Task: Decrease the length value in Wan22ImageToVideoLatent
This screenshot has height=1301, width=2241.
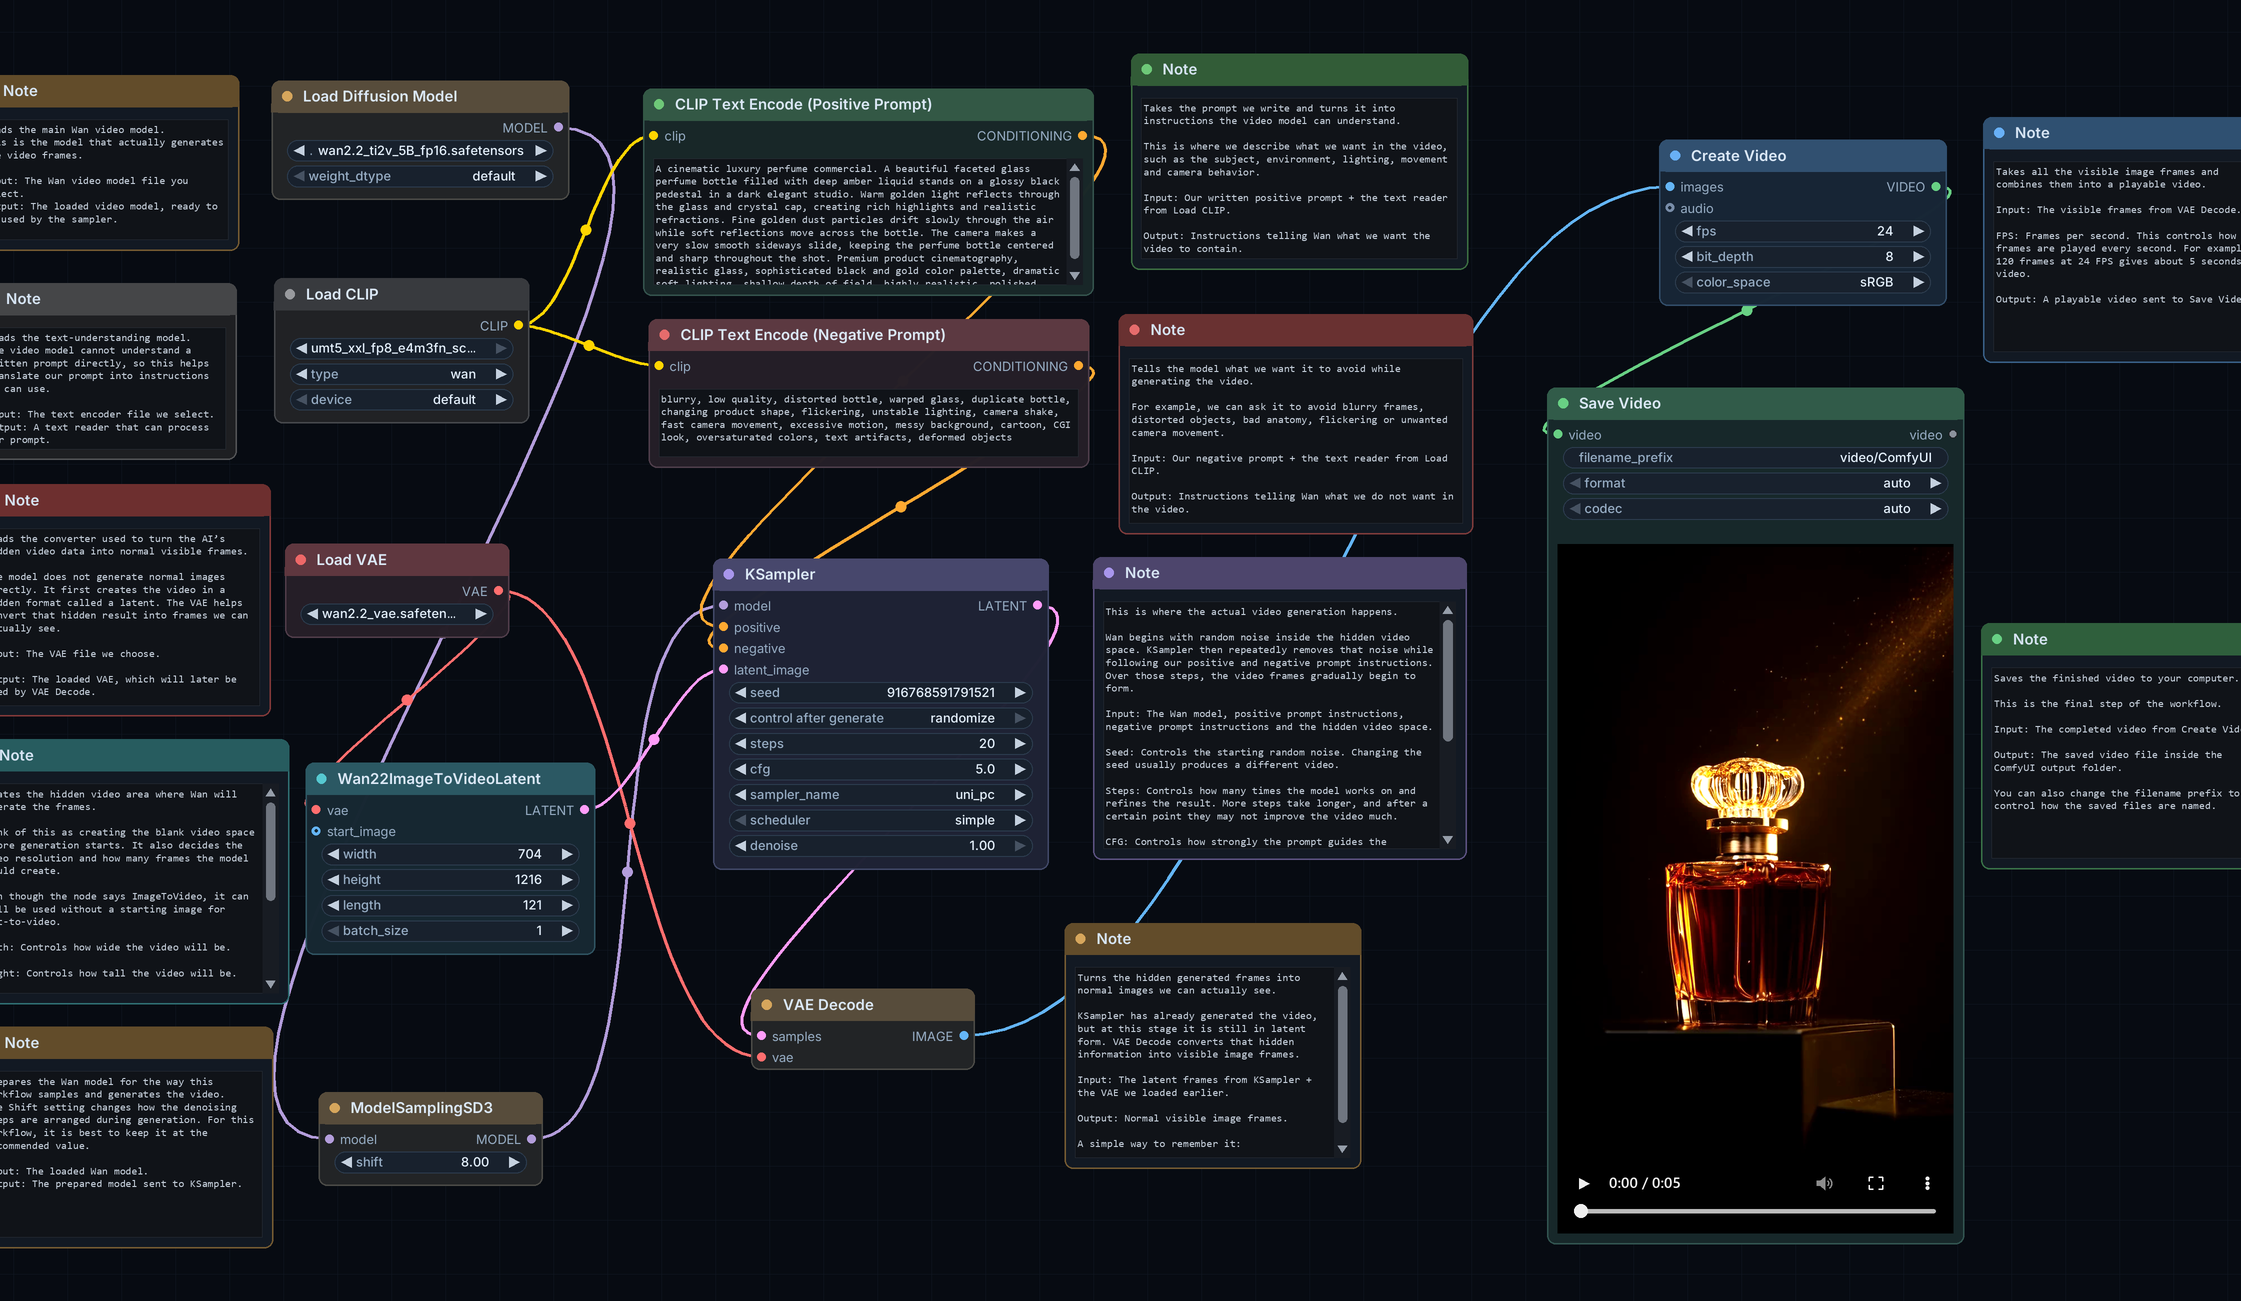Action: [333, 905]
